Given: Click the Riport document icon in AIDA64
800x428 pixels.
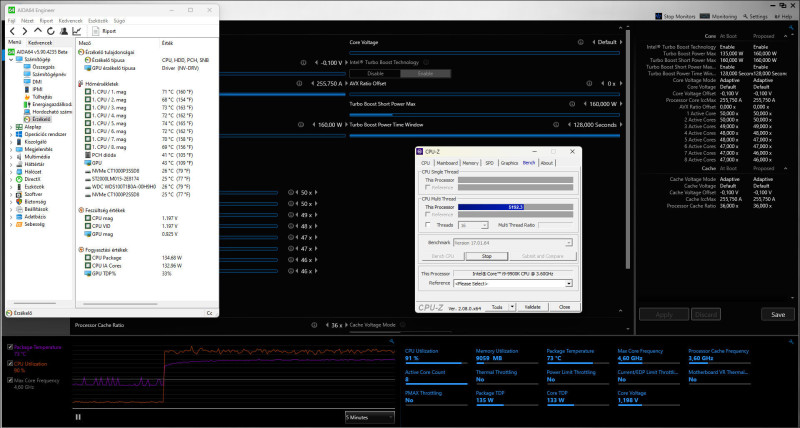Looking at the screenshot, I should tap(95, 31).
